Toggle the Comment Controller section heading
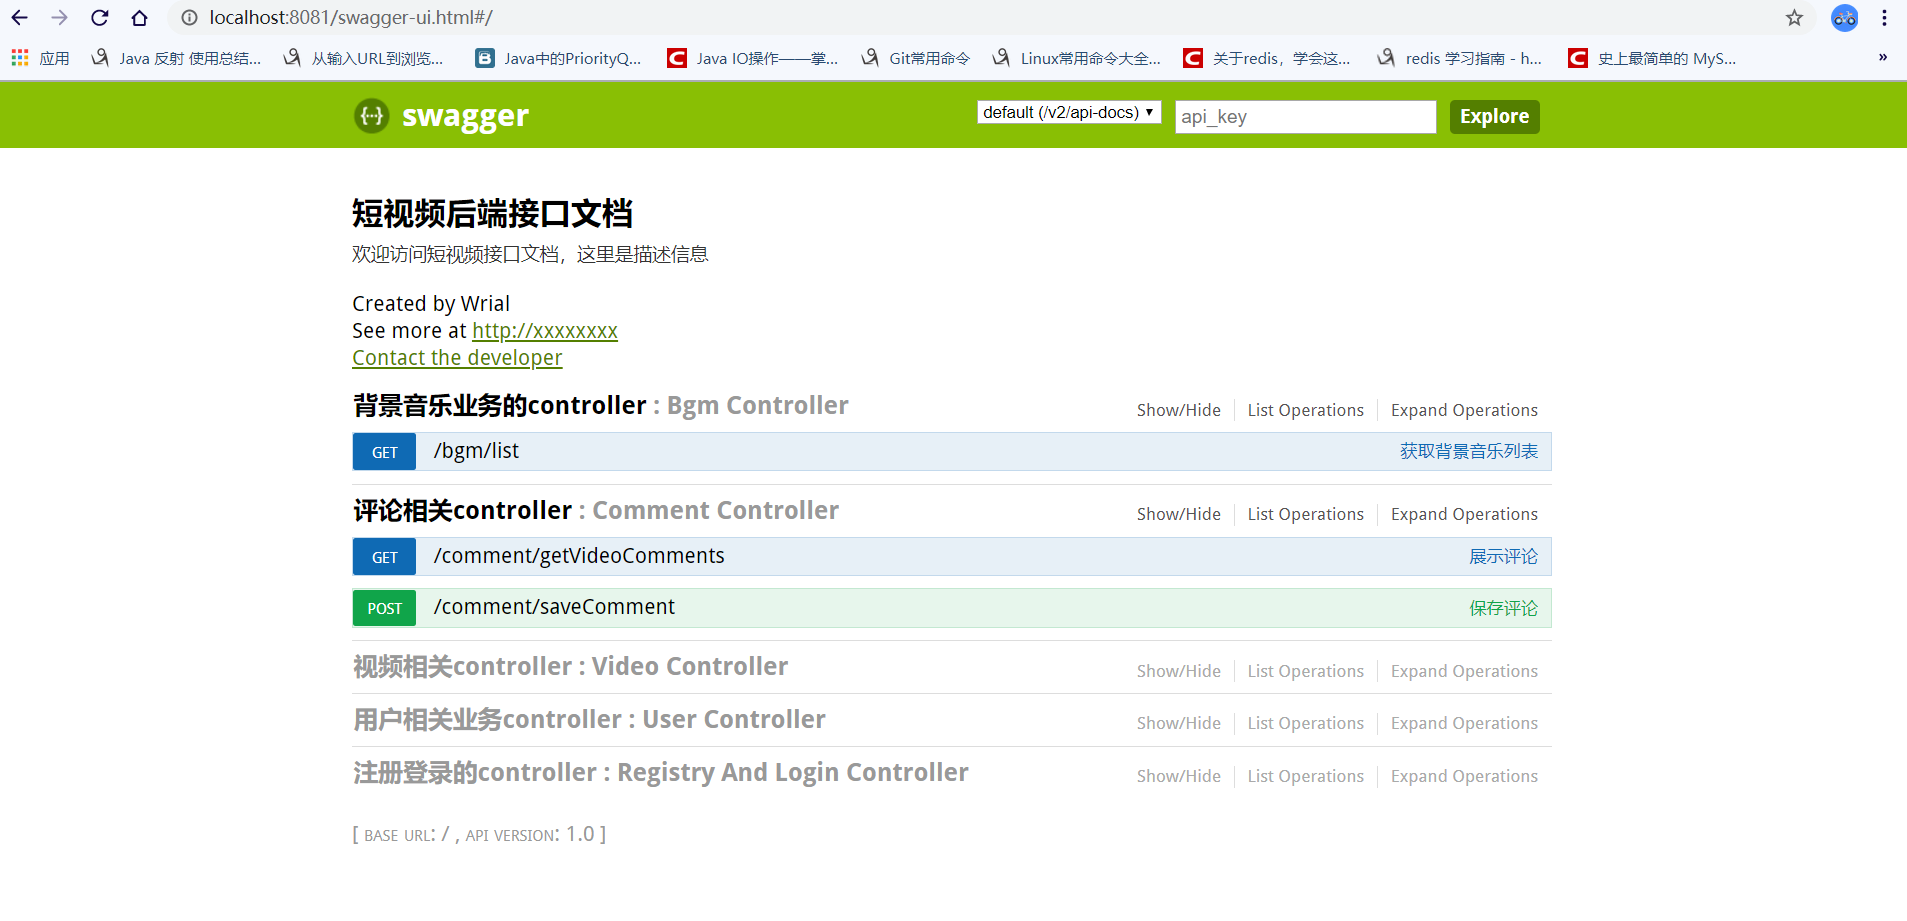This screenshot has width=1907, height=921. [596, 510]
